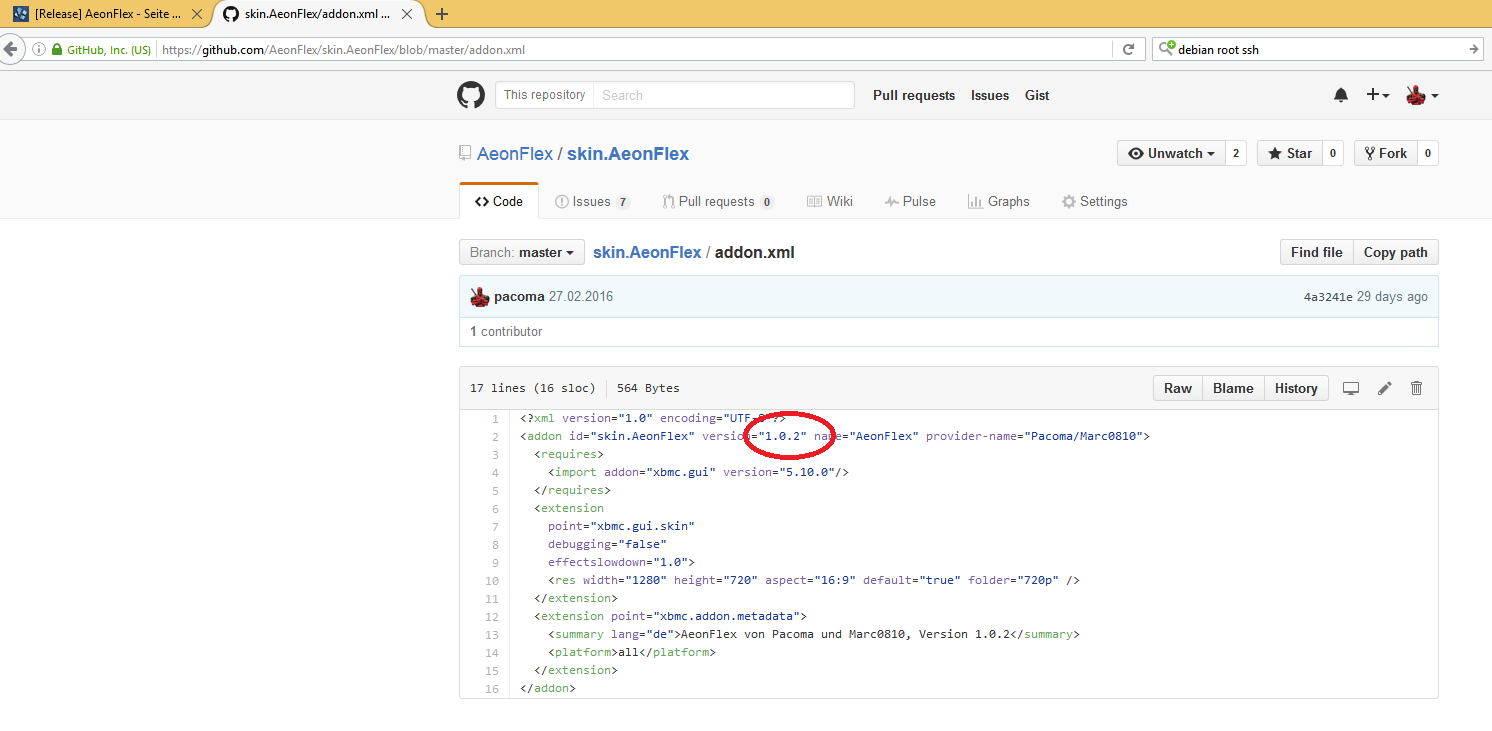Image resolution: width=1492 pixels, height=731 pixels.
Task: Star the repository
Action: click(x=1289, y=153)
